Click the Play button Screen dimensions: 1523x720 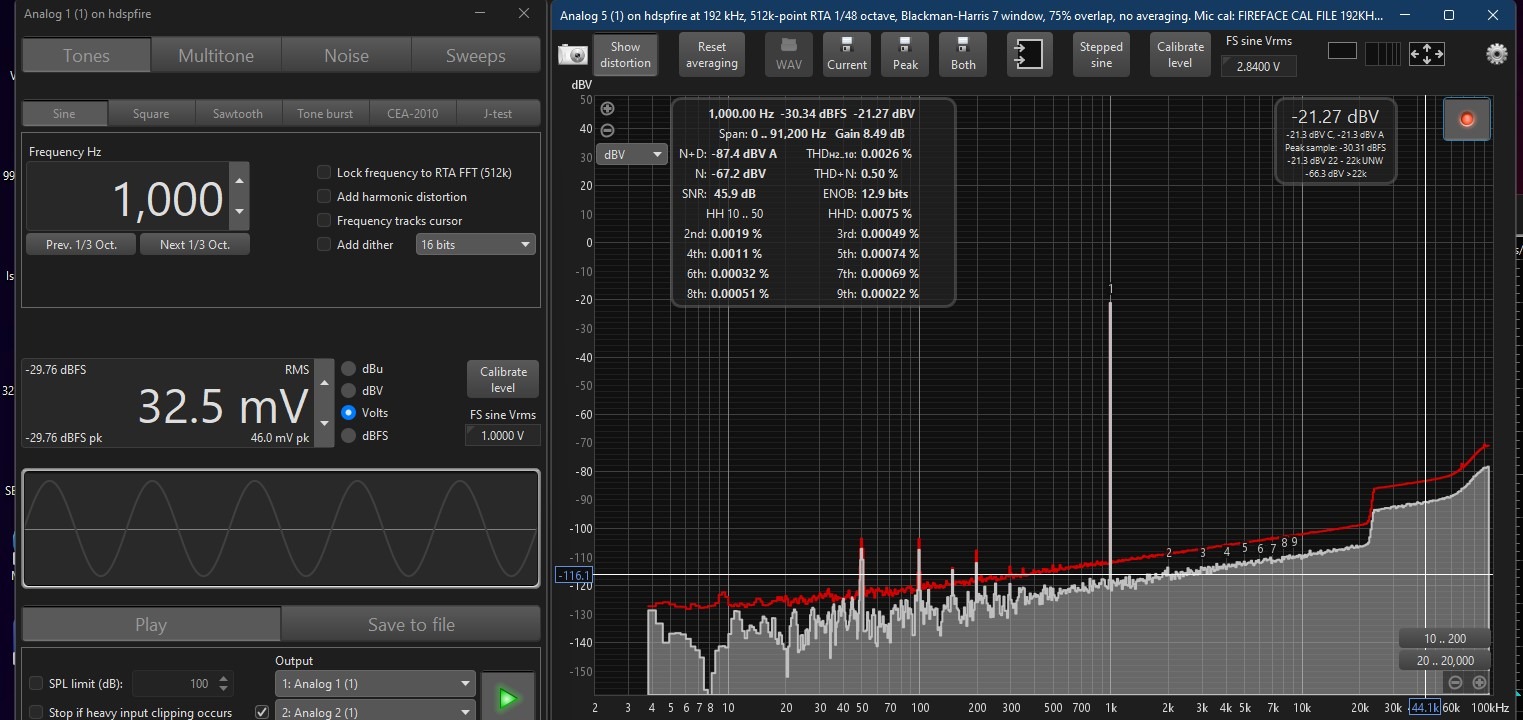coord(151,624)
